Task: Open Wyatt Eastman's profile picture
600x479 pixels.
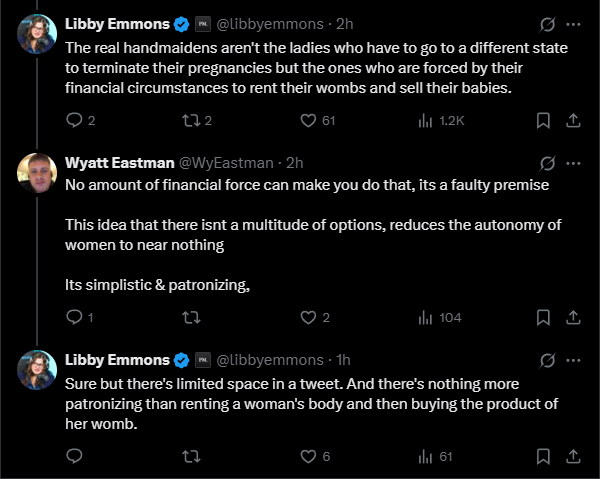Action: coord(37,173)
